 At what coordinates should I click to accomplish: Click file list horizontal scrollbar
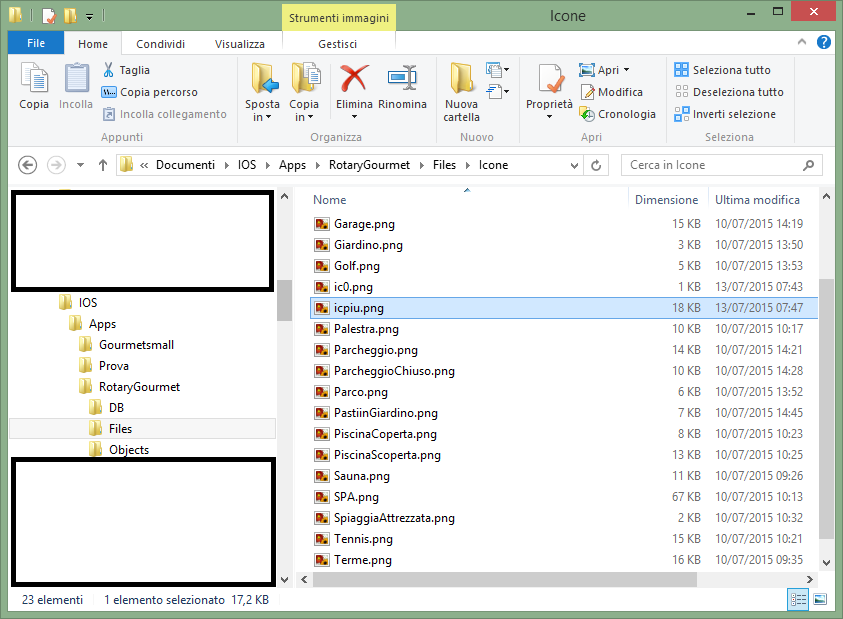pos(504,579)
